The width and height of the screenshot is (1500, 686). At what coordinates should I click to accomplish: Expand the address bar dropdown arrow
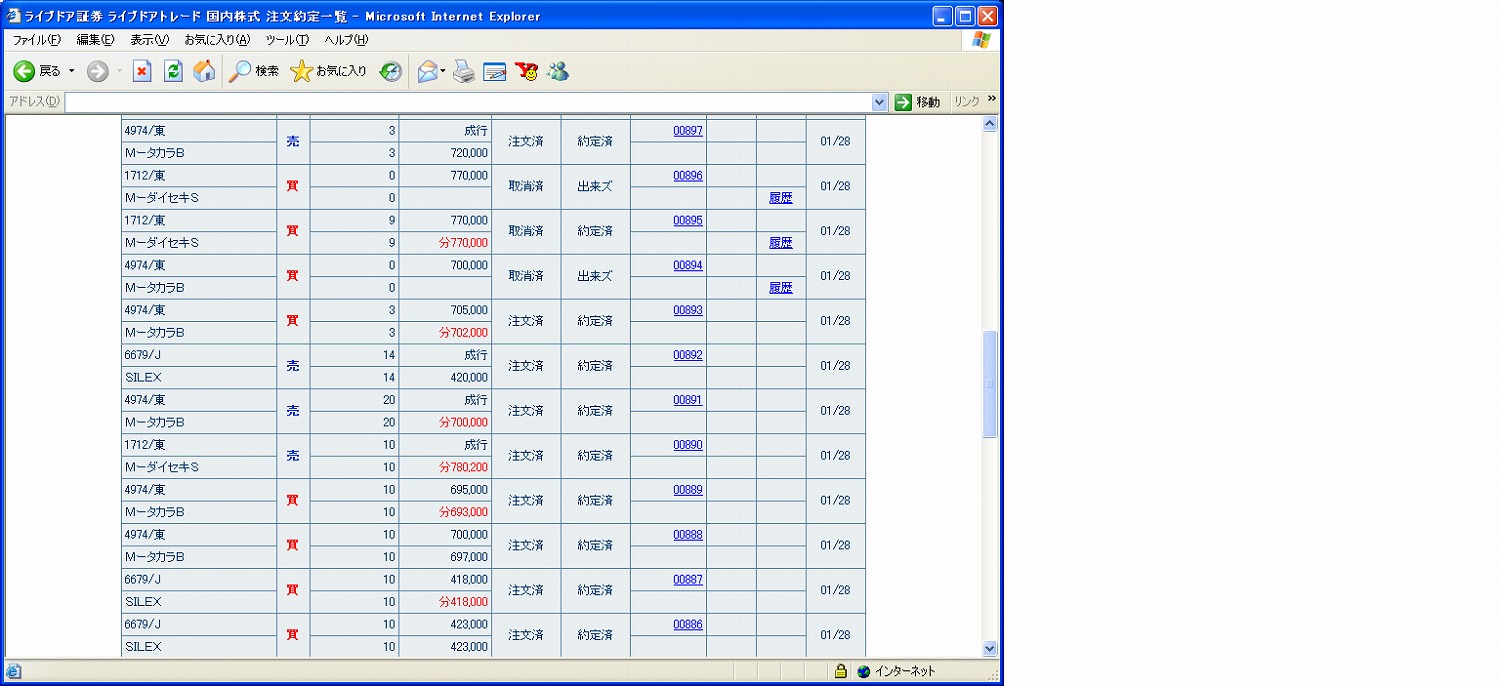(x=880, y=102)
